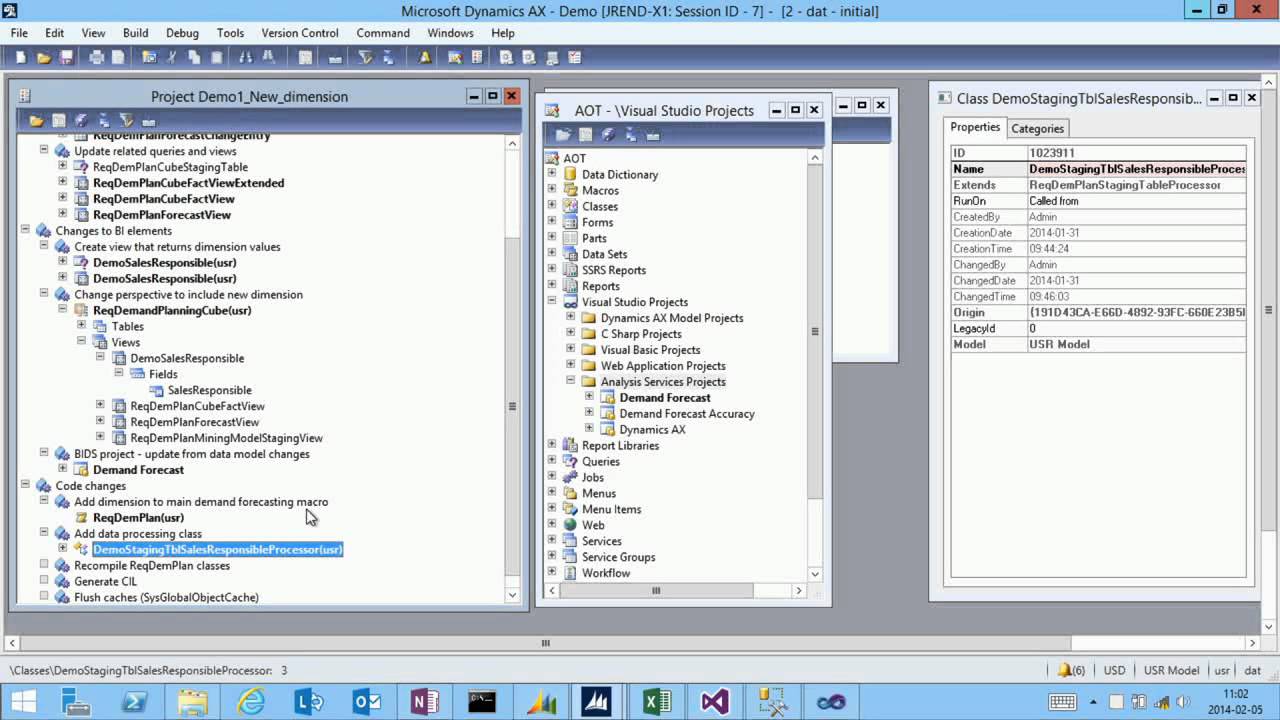The width and height of the screenshot is (1280, 720).
Task: Expand C Sharp Projects folder in AOT
Action: pyautogui.click(x=570, y=334)
